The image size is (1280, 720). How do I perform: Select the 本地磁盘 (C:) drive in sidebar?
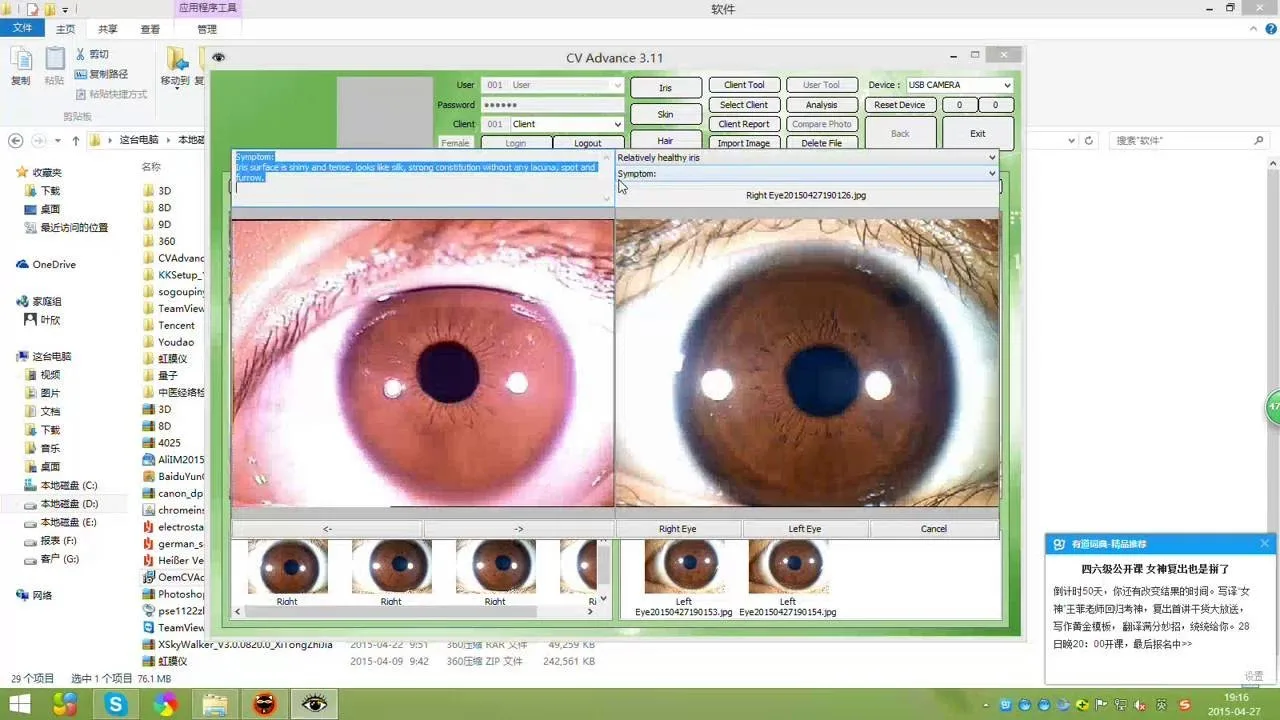tap(68, 486)
